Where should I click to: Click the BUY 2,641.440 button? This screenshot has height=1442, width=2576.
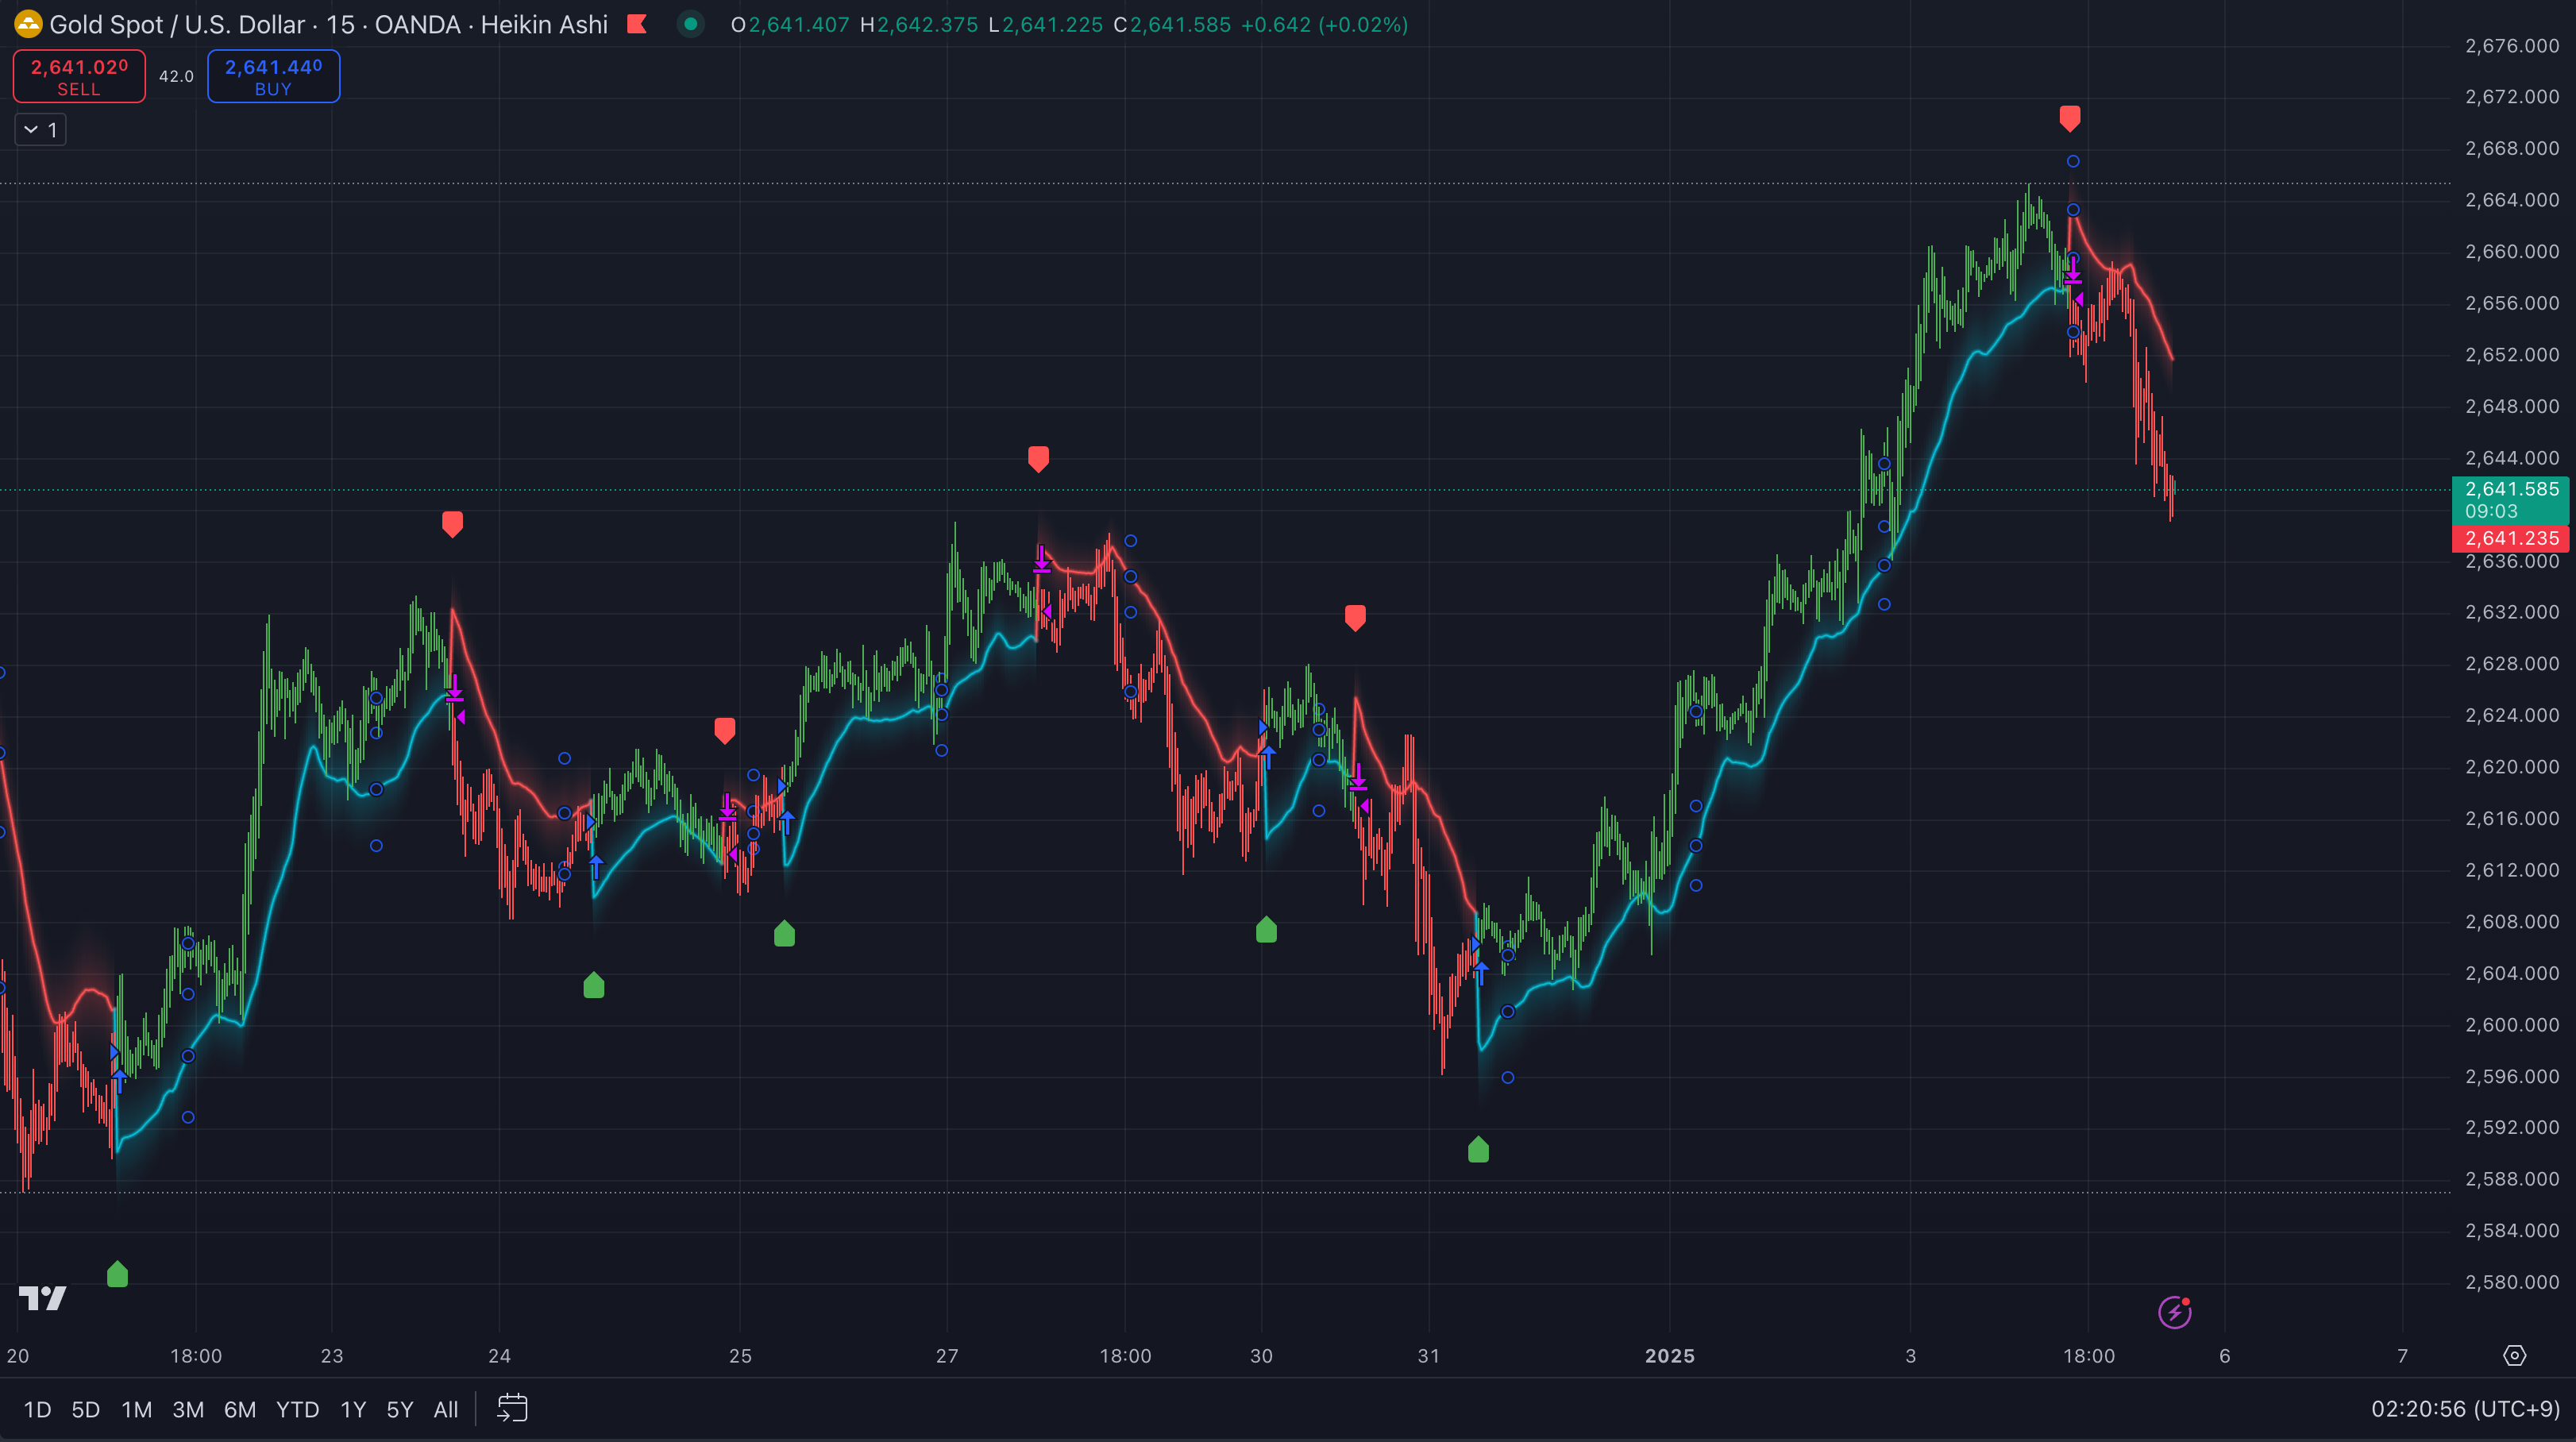coord(273,76)
